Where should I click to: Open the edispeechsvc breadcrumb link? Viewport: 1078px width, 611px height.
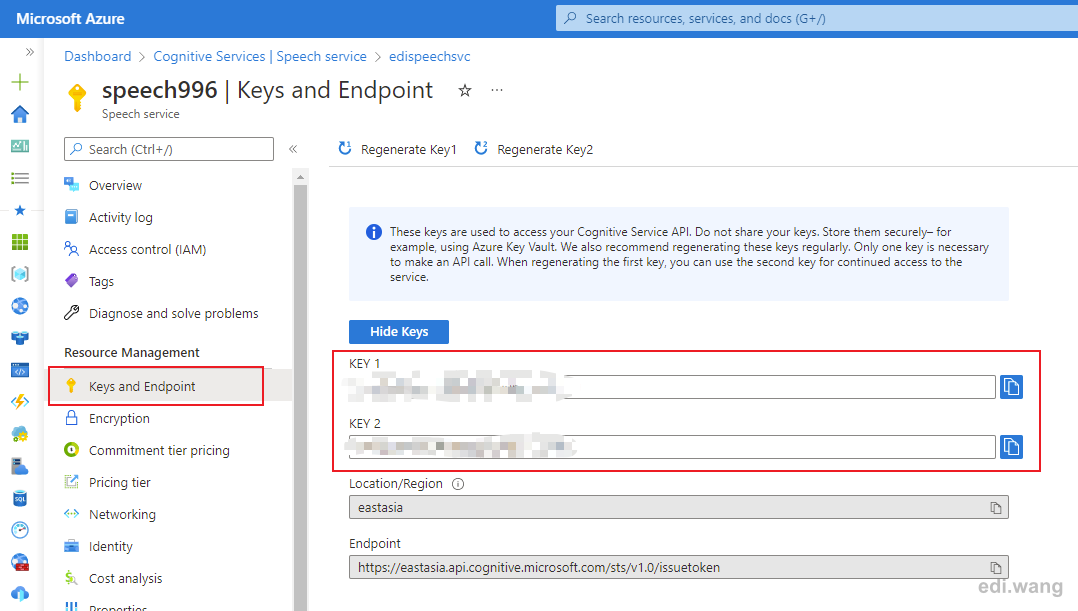430,56
